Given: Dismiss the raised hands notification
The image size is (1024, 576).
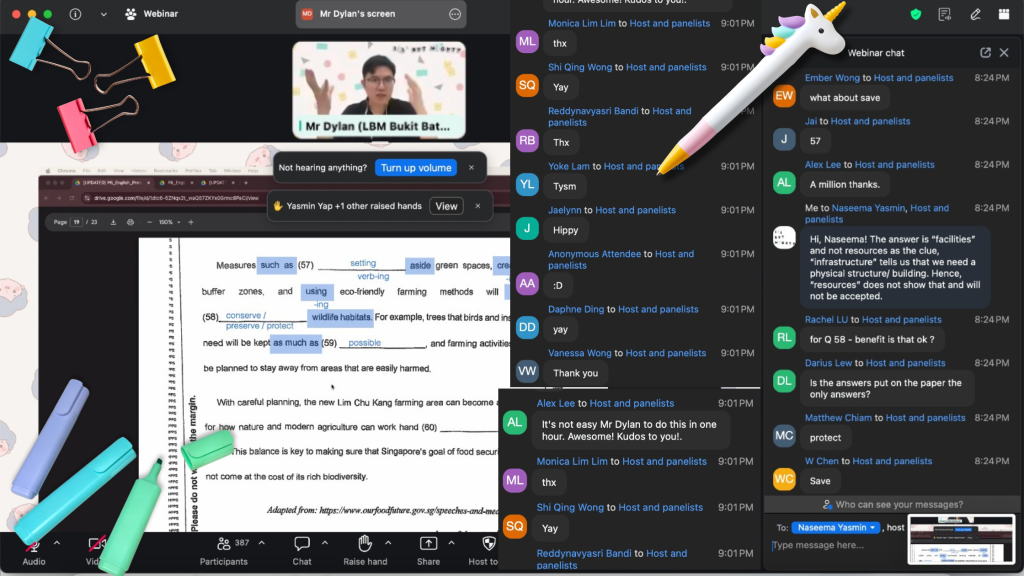Looking at the screenshot, I should [477, 206].
